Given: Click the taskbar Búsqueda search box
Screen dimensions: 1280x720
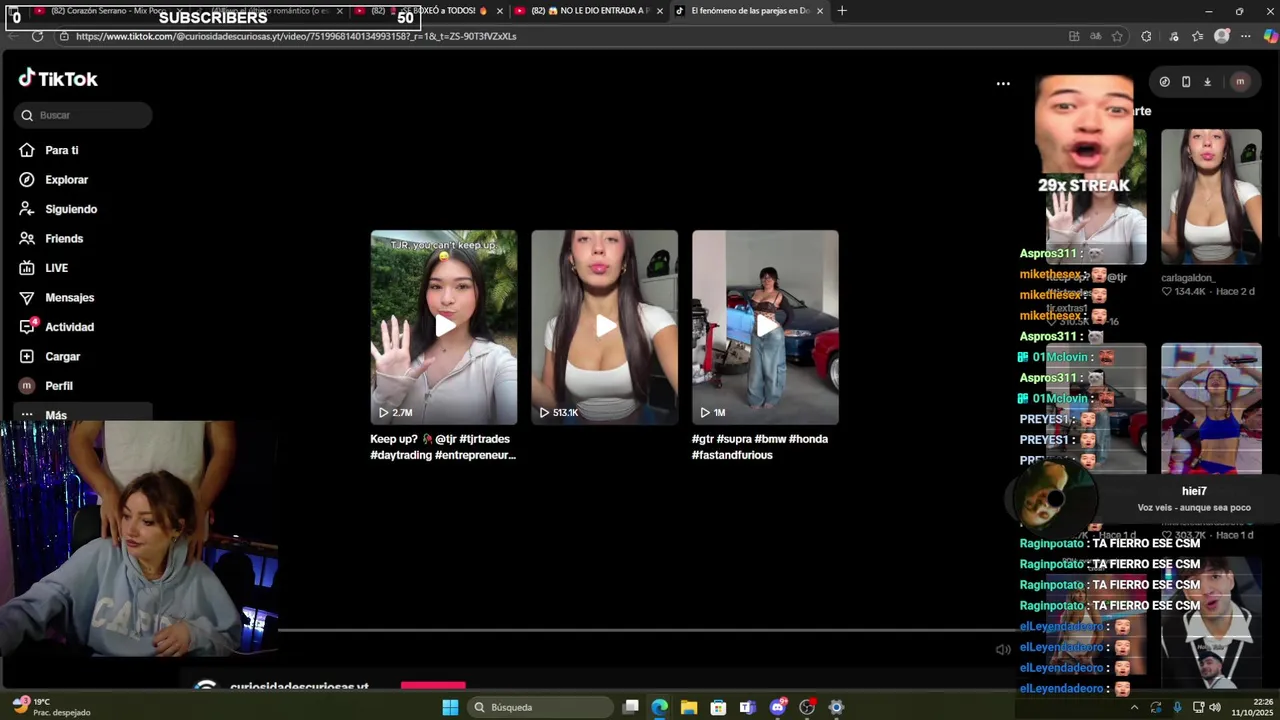Looking at the screenshot, I should click(539, 707).
